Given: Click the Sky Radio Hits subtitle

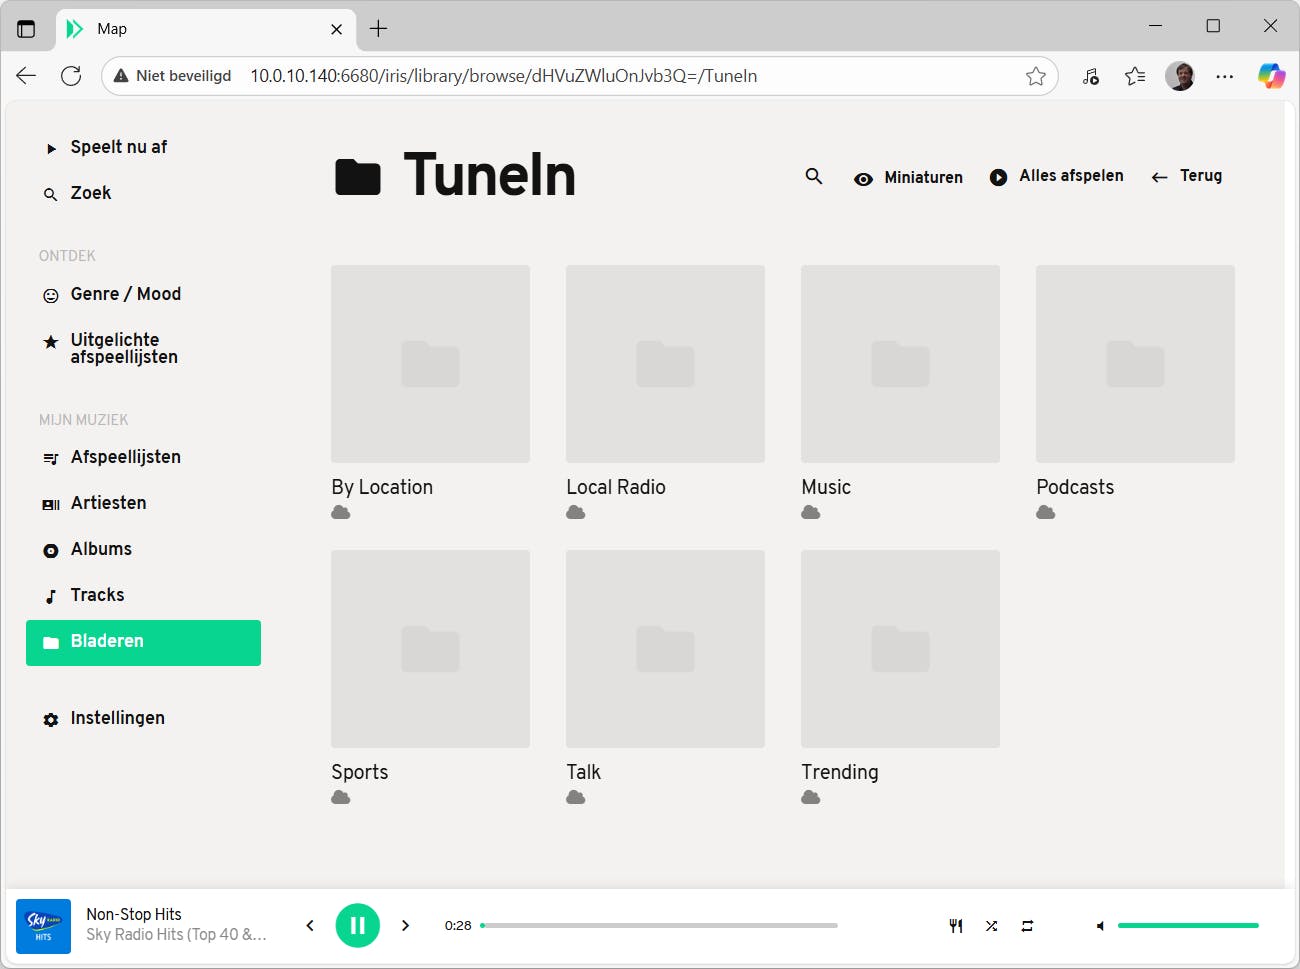Looking at the screenshot, I should point(176,935).
